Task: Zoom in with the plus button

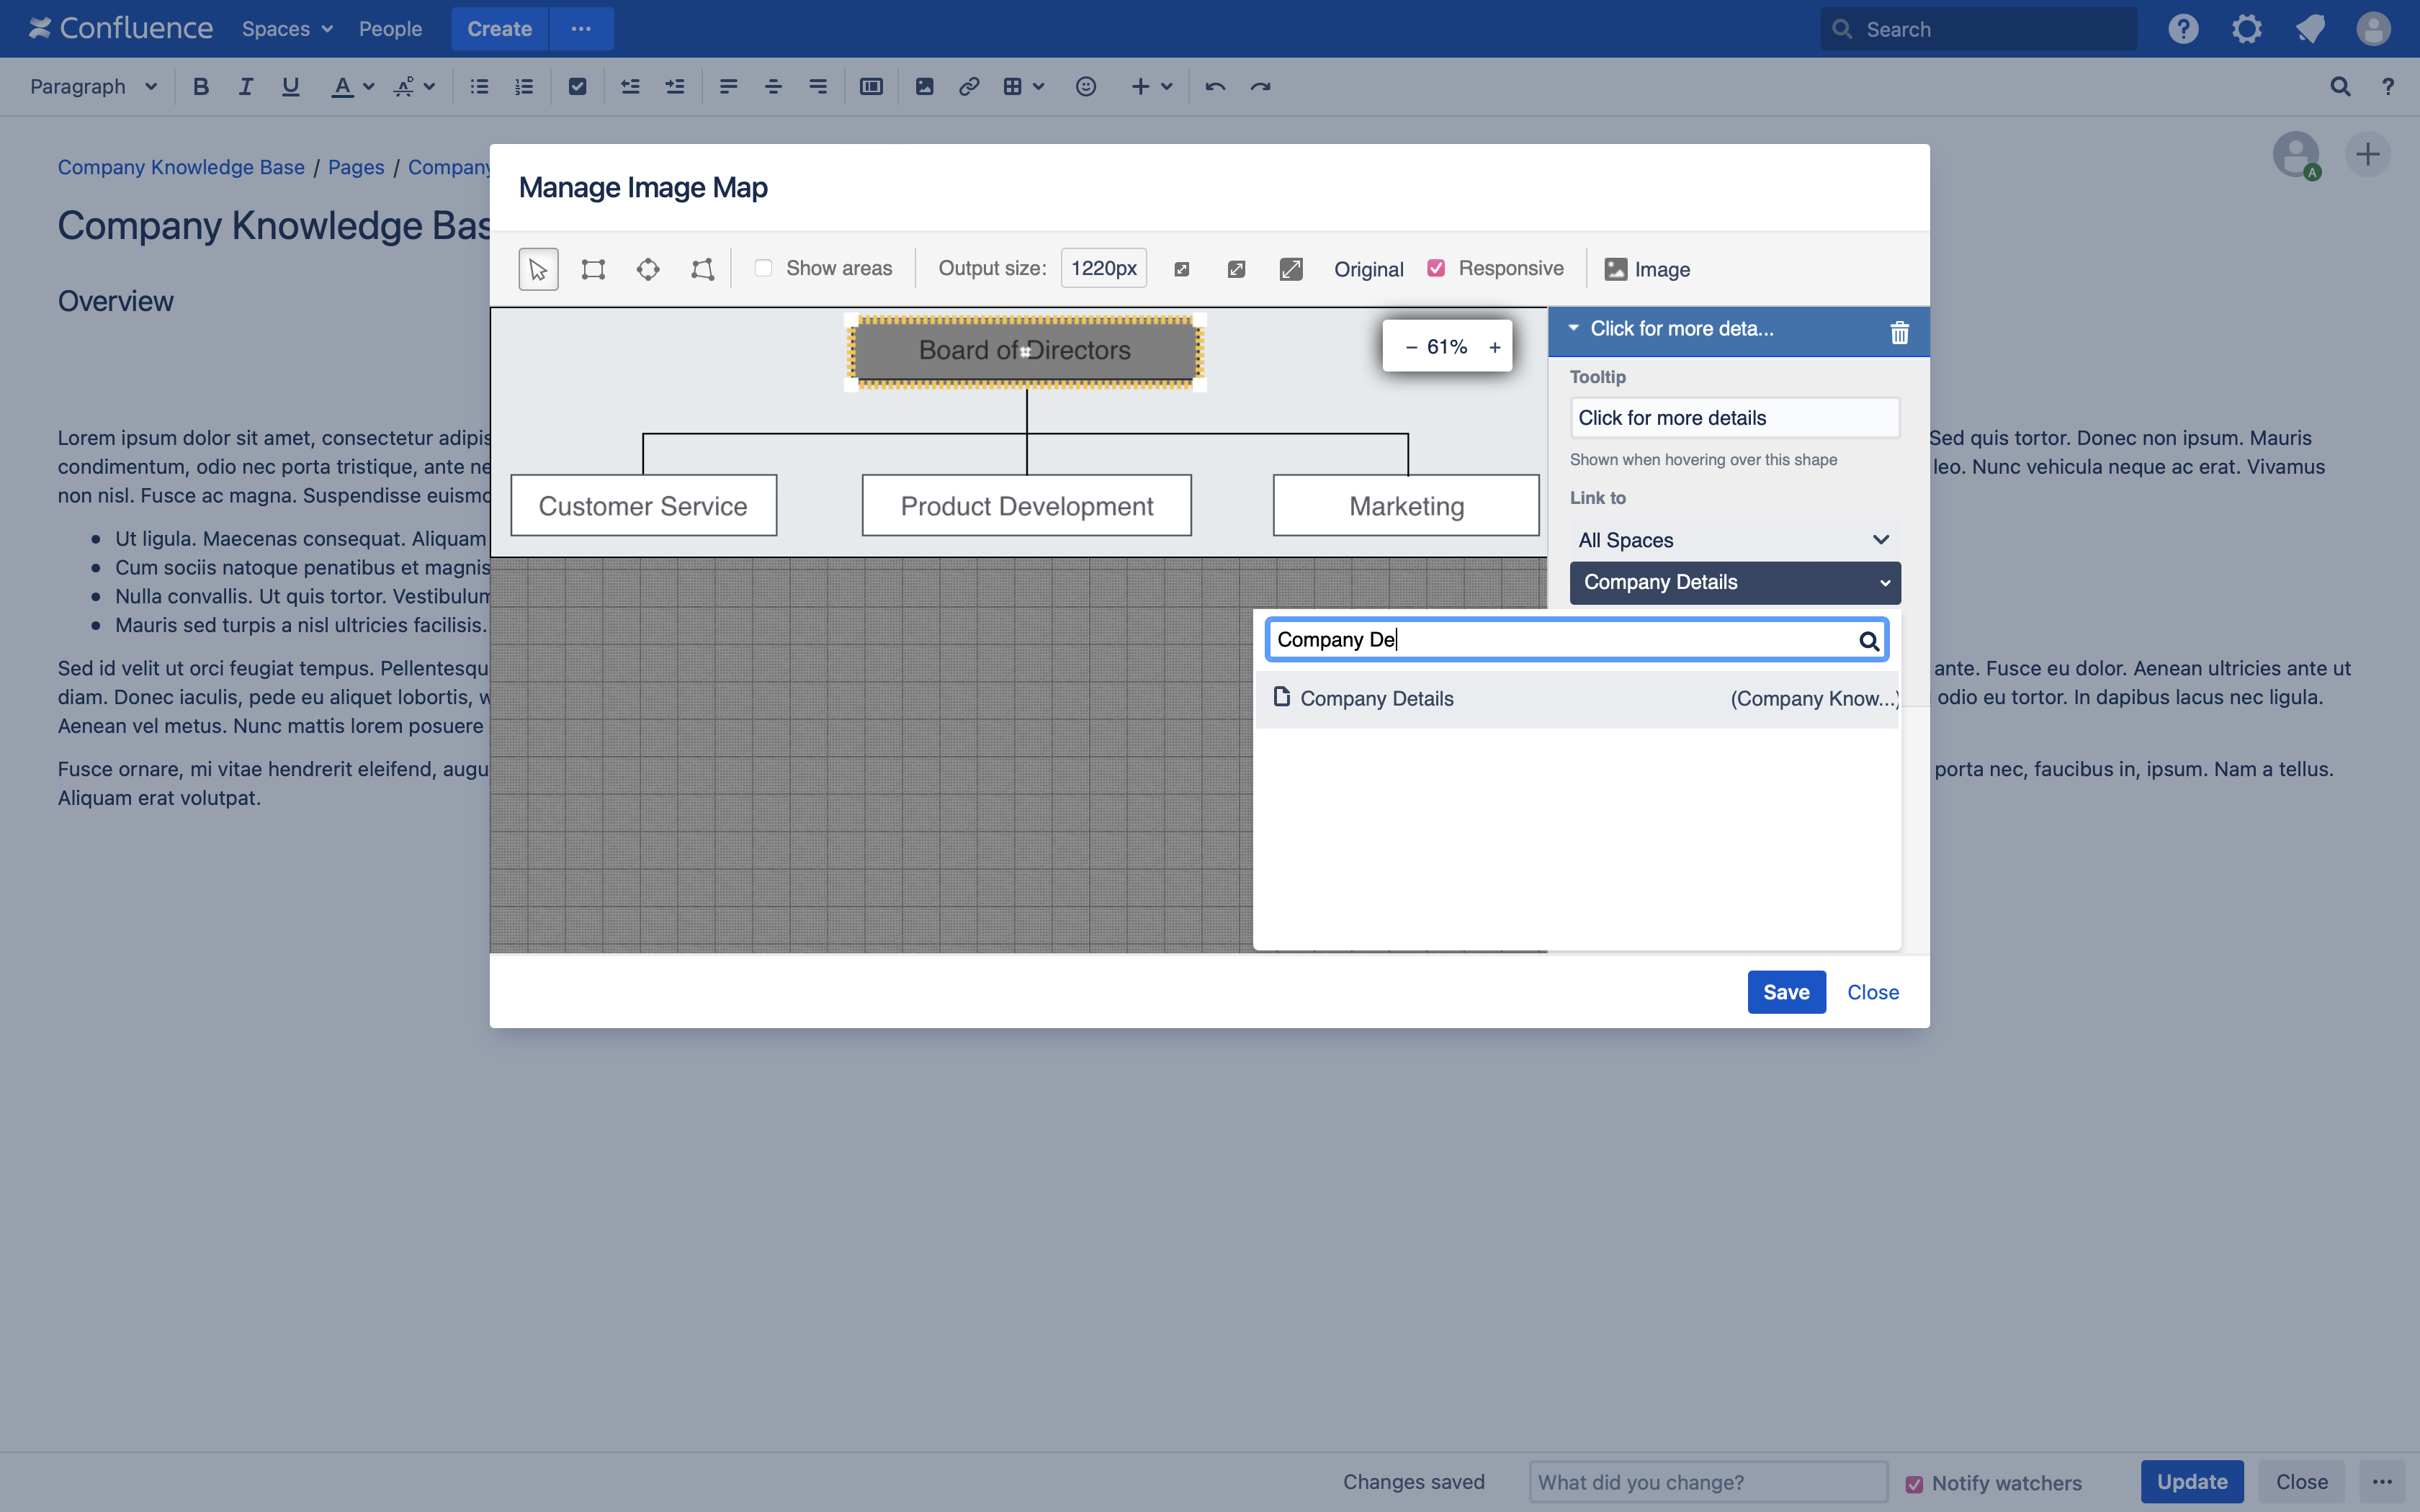Action: pos(1494,347)
